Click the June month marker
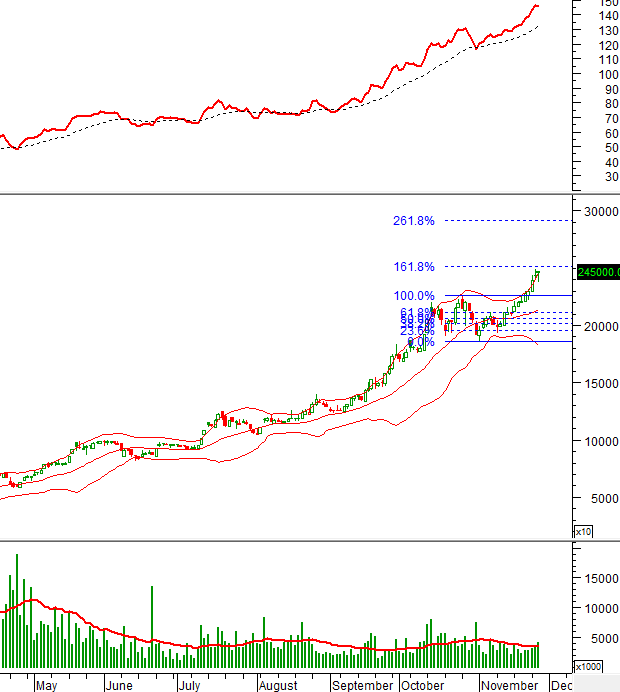The image size is (620, 692). (x=118, y=686)
